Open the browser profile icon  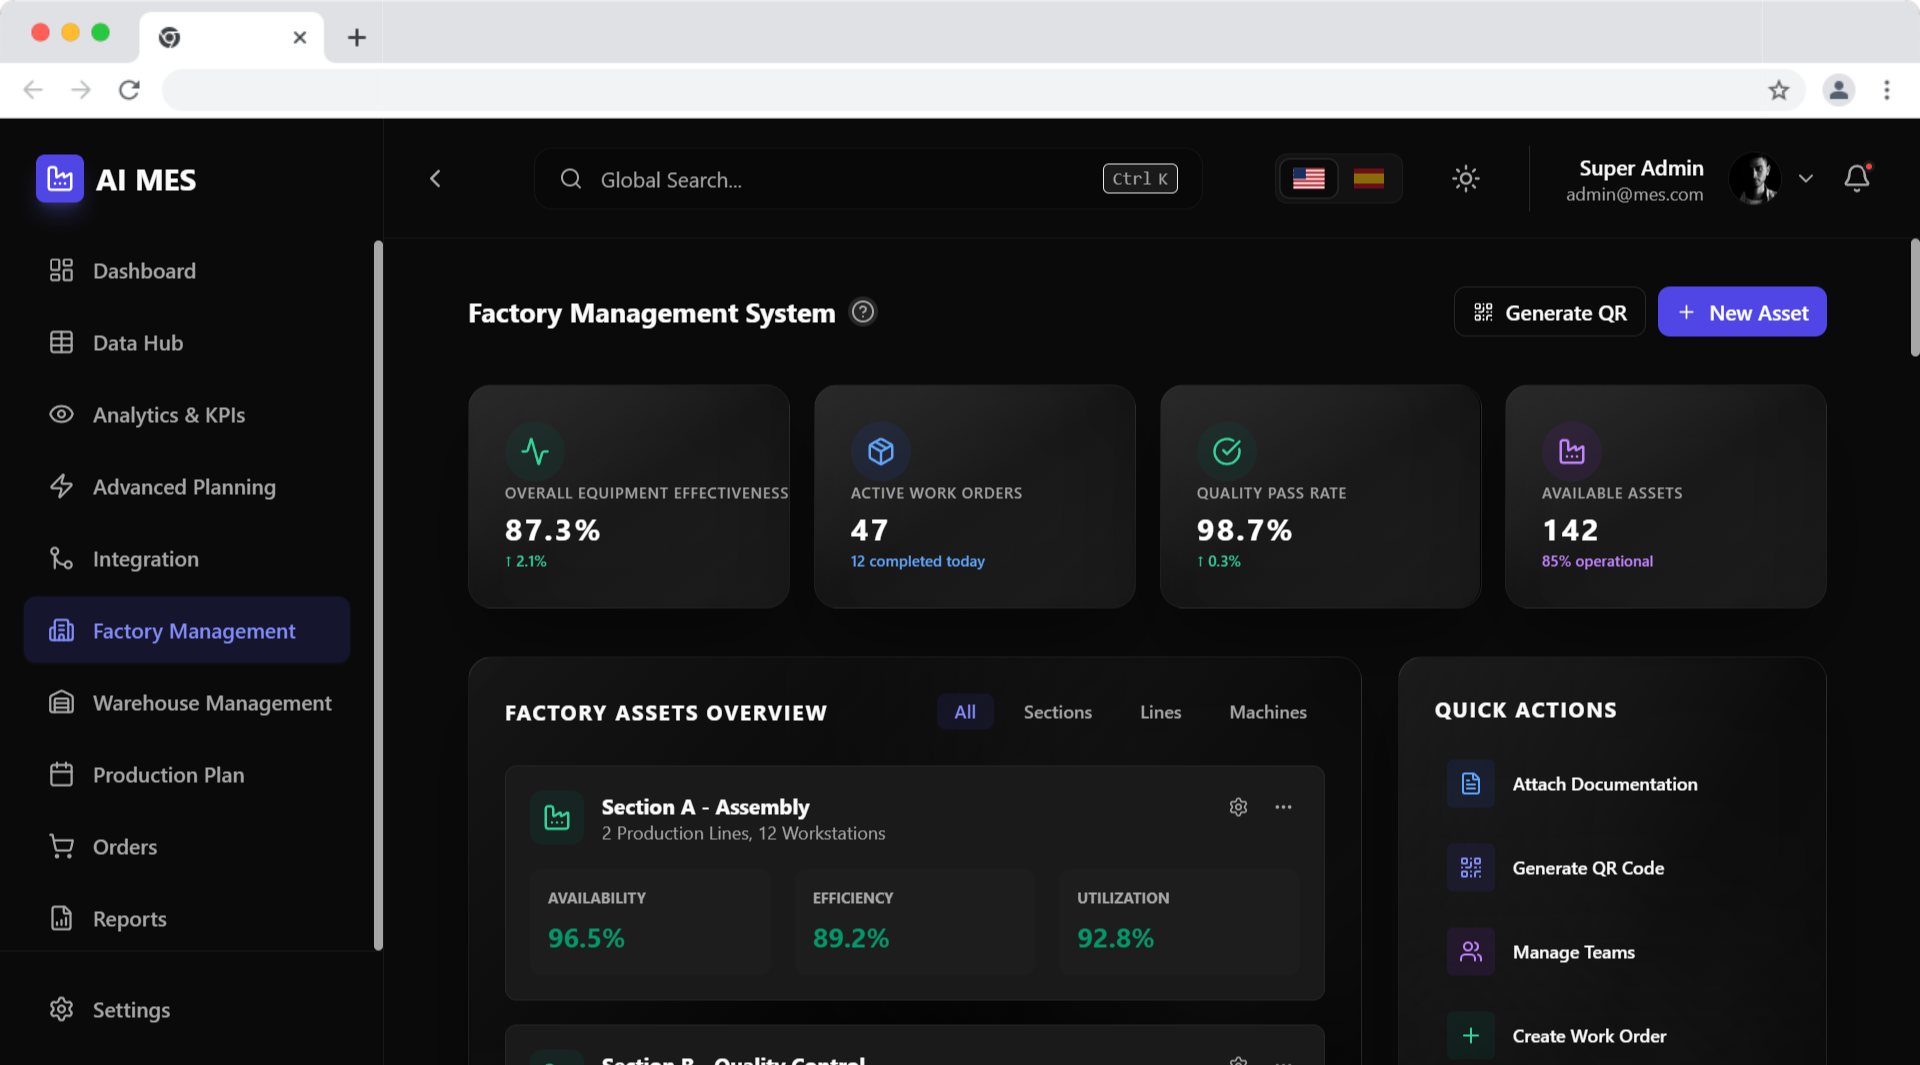pos(1838,90)
